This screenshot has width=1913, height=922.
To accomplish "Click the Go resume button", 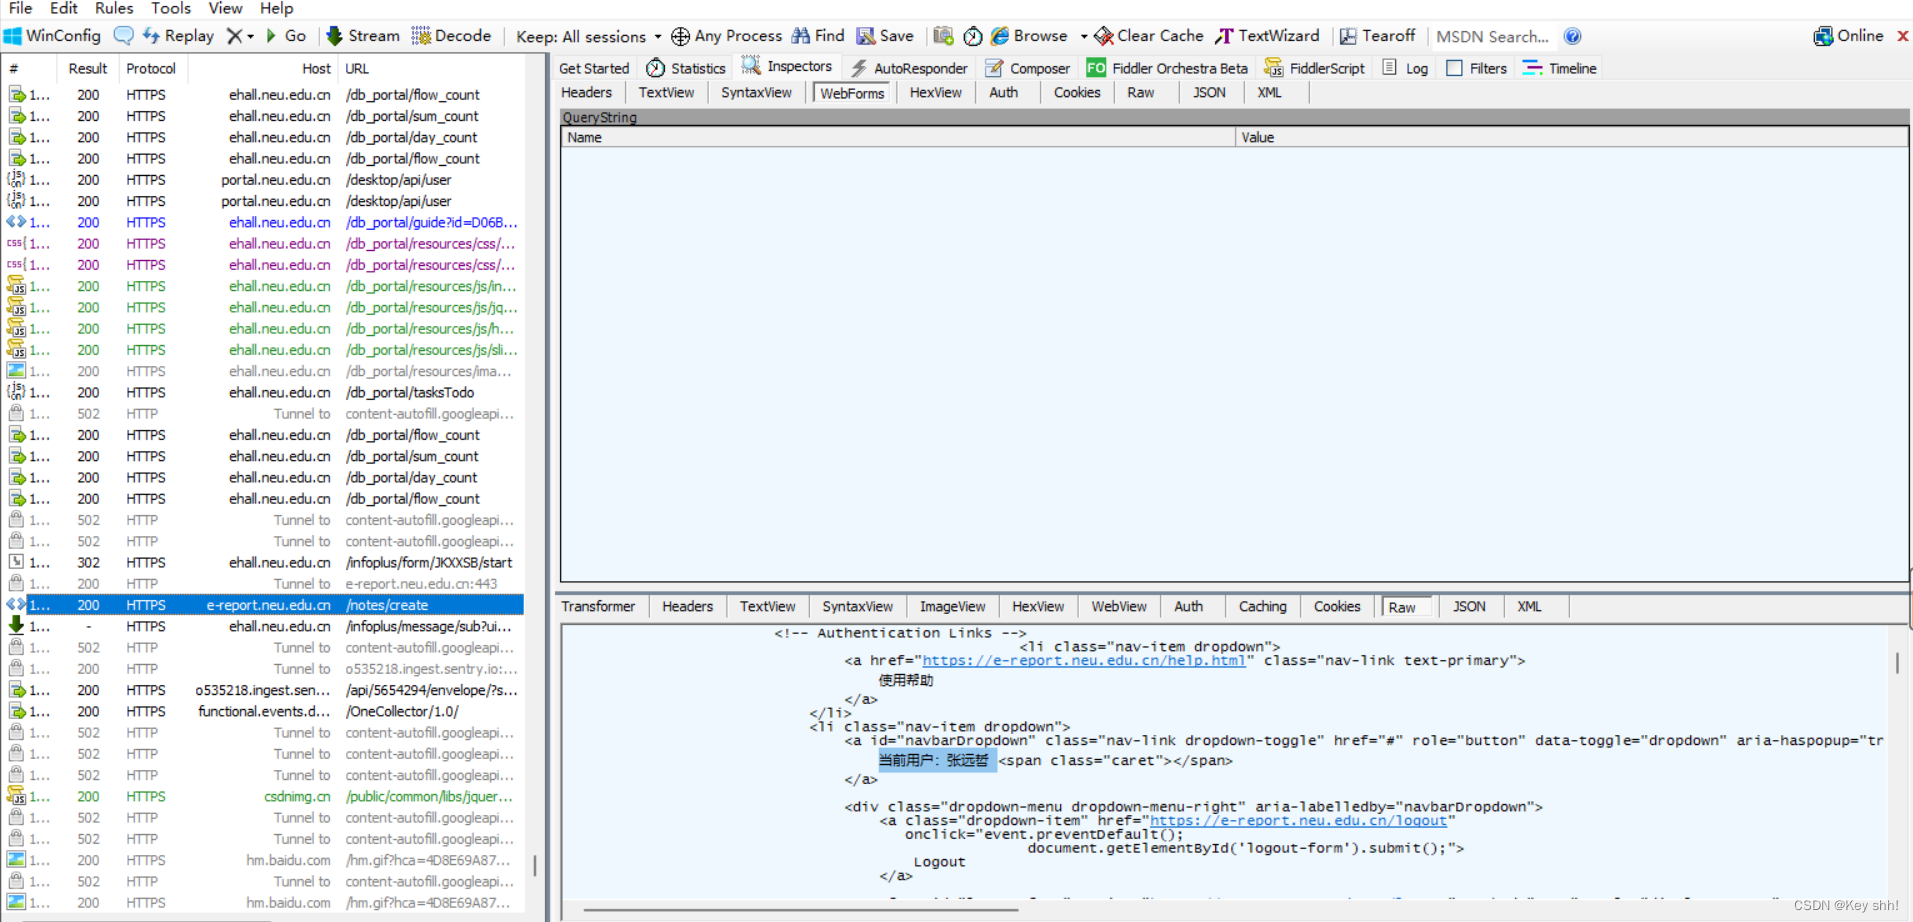I will click(285, 36).
